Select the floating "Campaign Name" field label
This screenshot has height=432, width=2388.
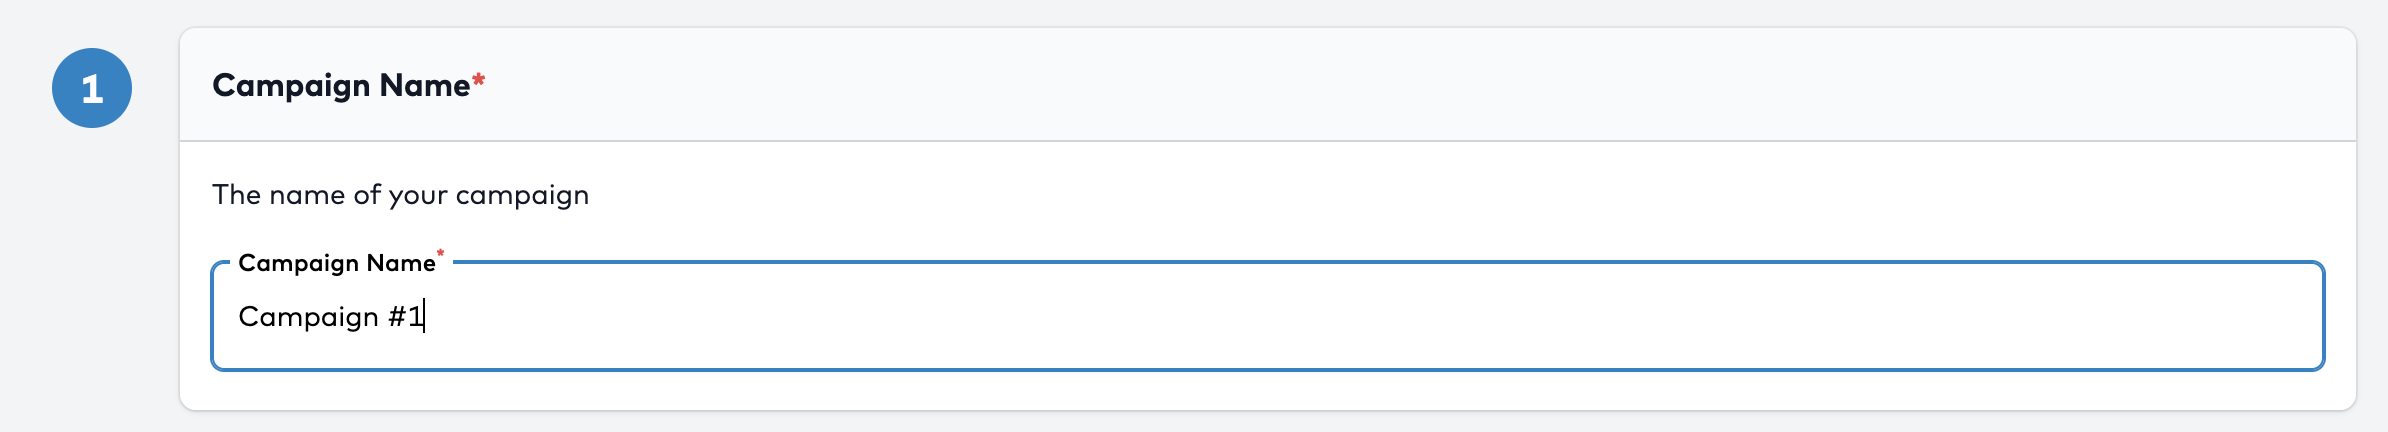coord(336,263)
